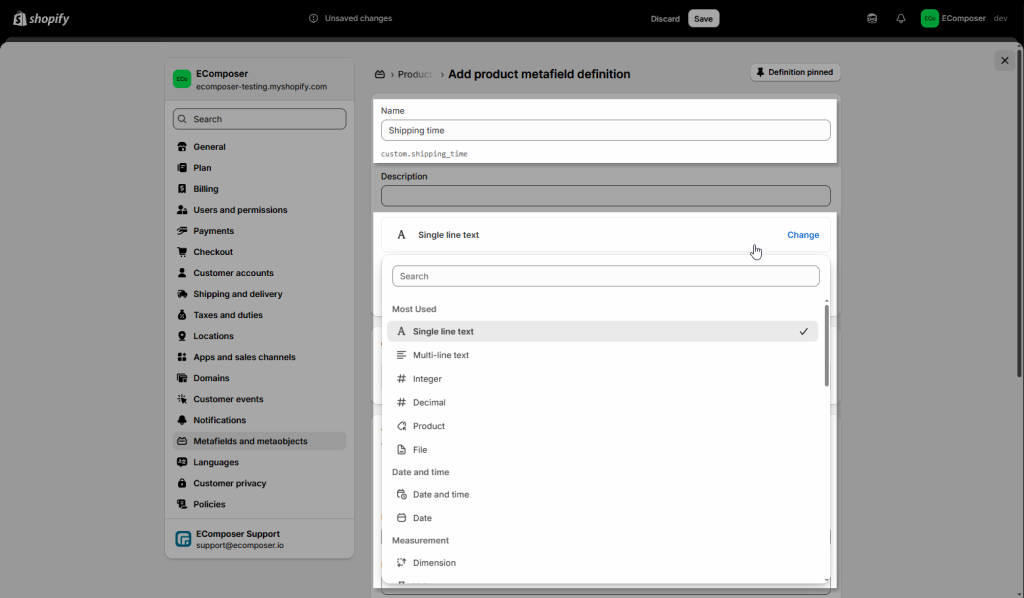Click the type list scrollbar

click(x=826, y=345)
